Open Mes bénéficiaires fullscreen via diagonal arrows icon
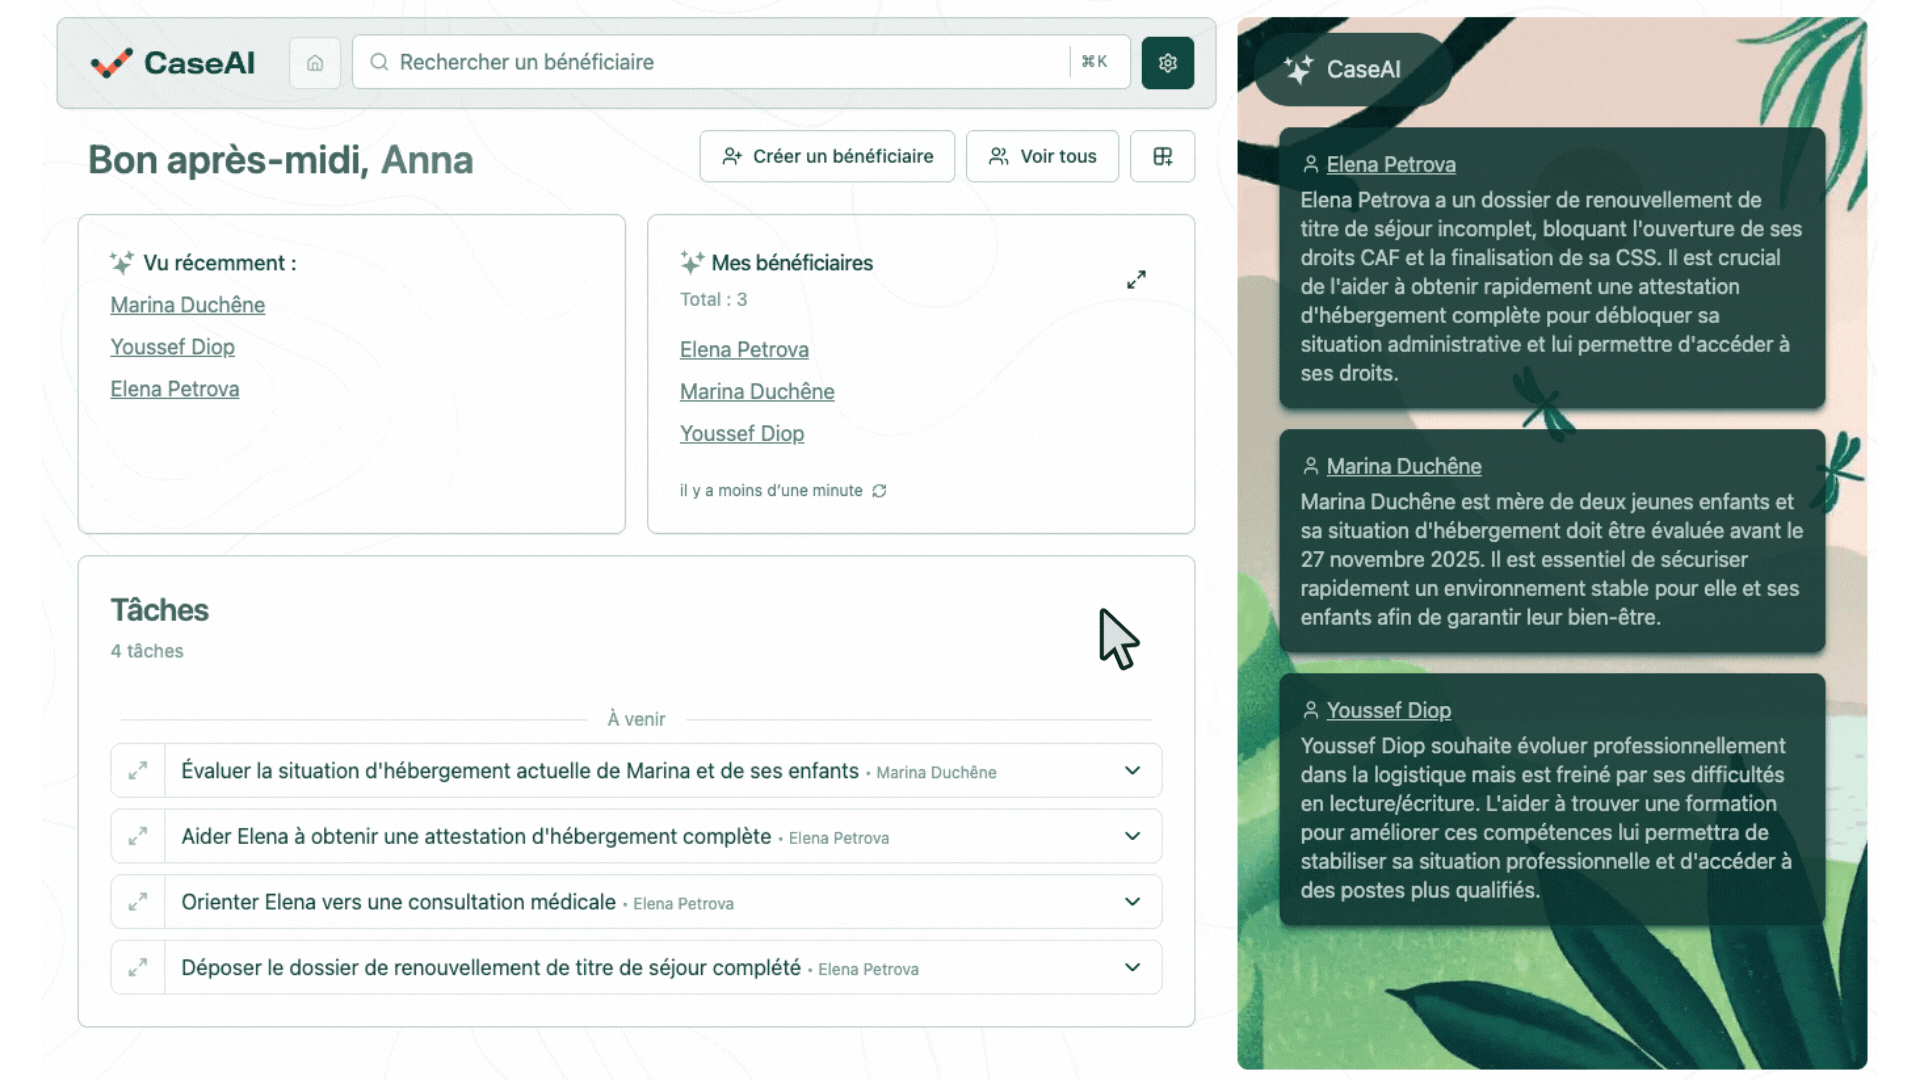 coord(1136,280)
